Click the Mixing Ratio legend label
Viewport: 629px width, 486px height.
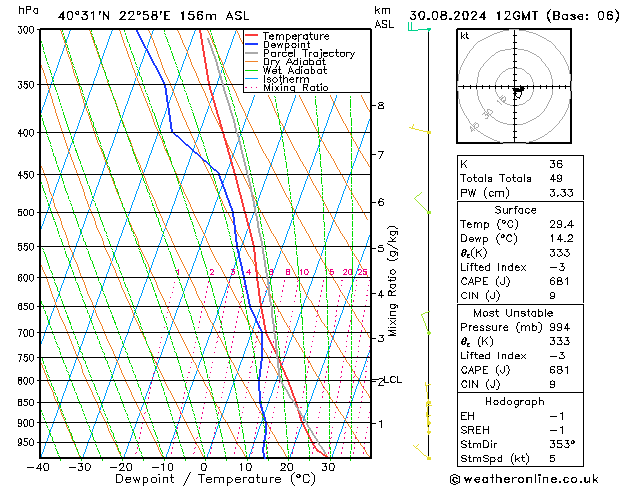296,87
